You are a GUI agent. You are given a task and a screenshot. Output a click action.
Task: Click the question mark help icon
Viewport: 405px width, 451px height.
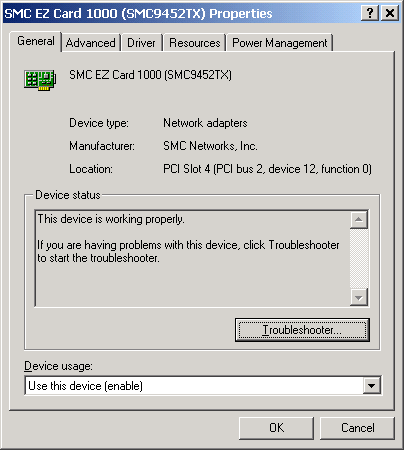(x=370, y=13)
